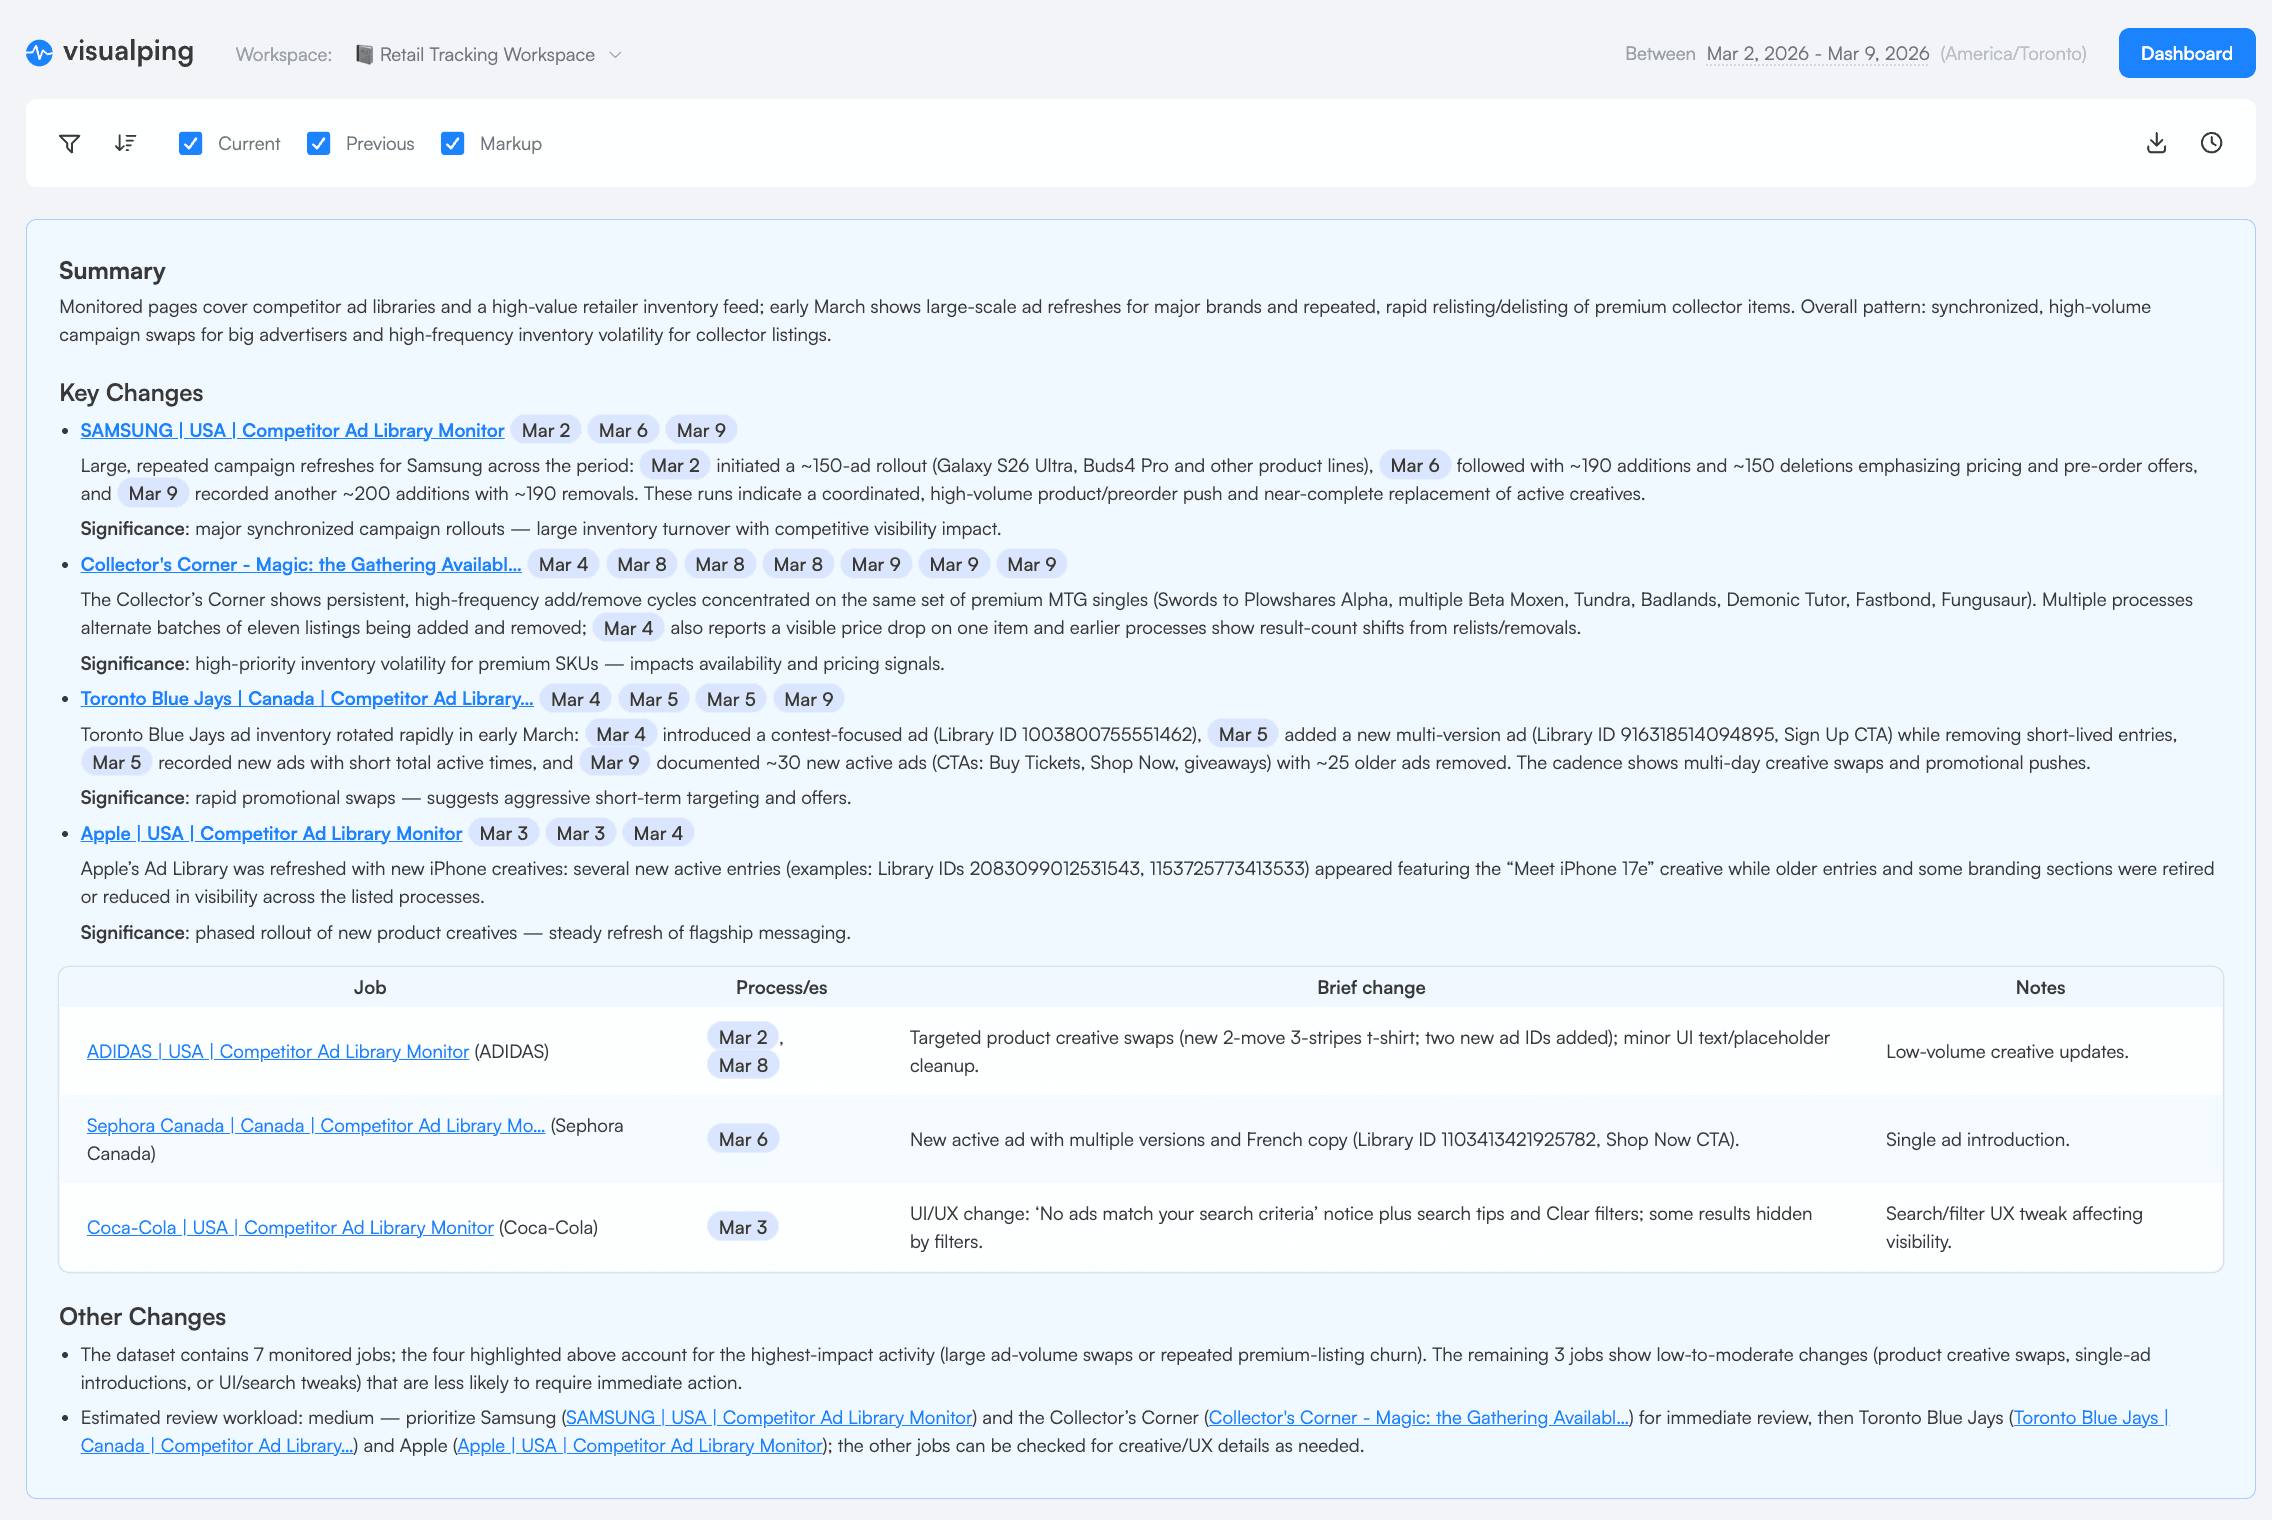
Task: Uncheck the Current checkbox
Action: 190,143
